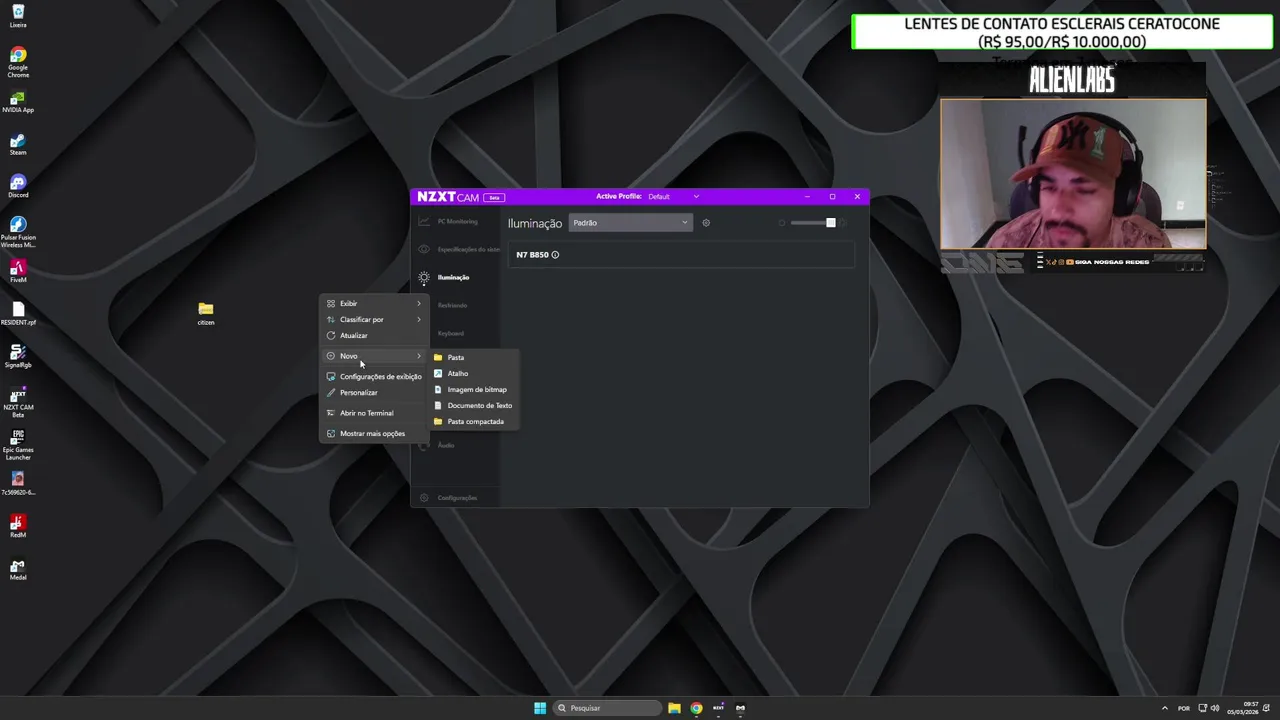Expand the Classificar por submenu
The height and width of the screenshot is (720, 1280).
(374, 319)
